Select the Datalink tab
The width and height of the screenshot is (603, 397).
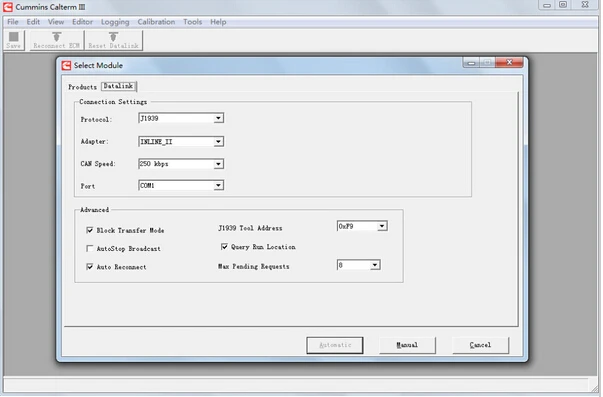click(118, 86)
